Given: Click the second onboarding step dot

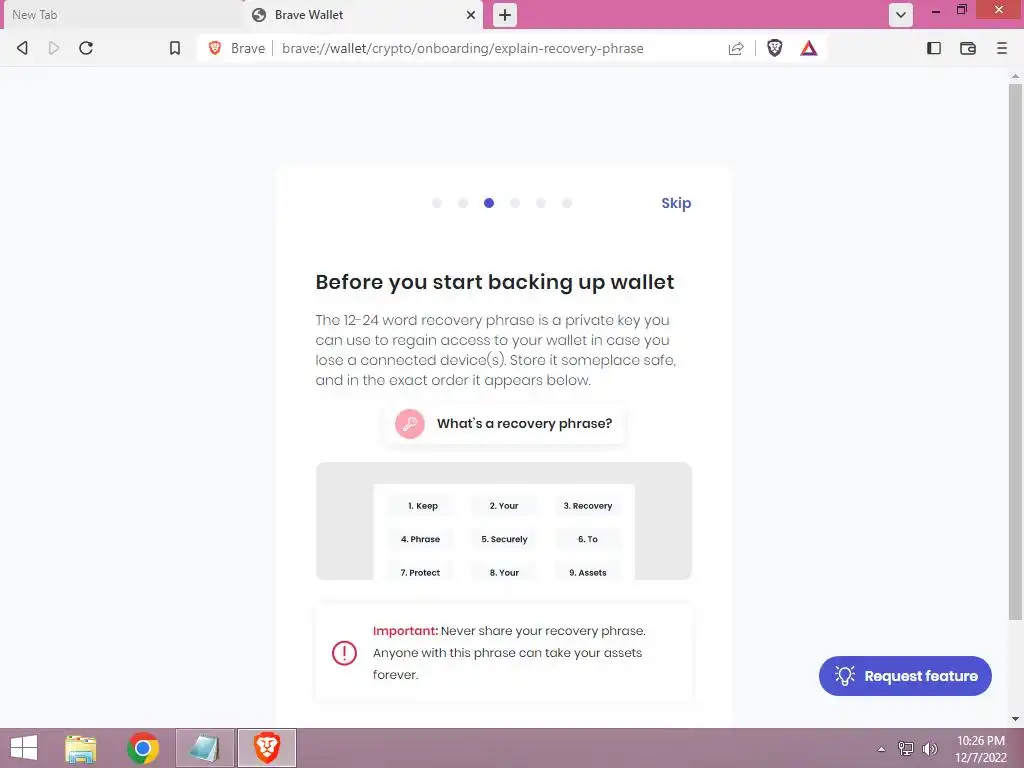Looking at the screenshot, I should (463, 203).
